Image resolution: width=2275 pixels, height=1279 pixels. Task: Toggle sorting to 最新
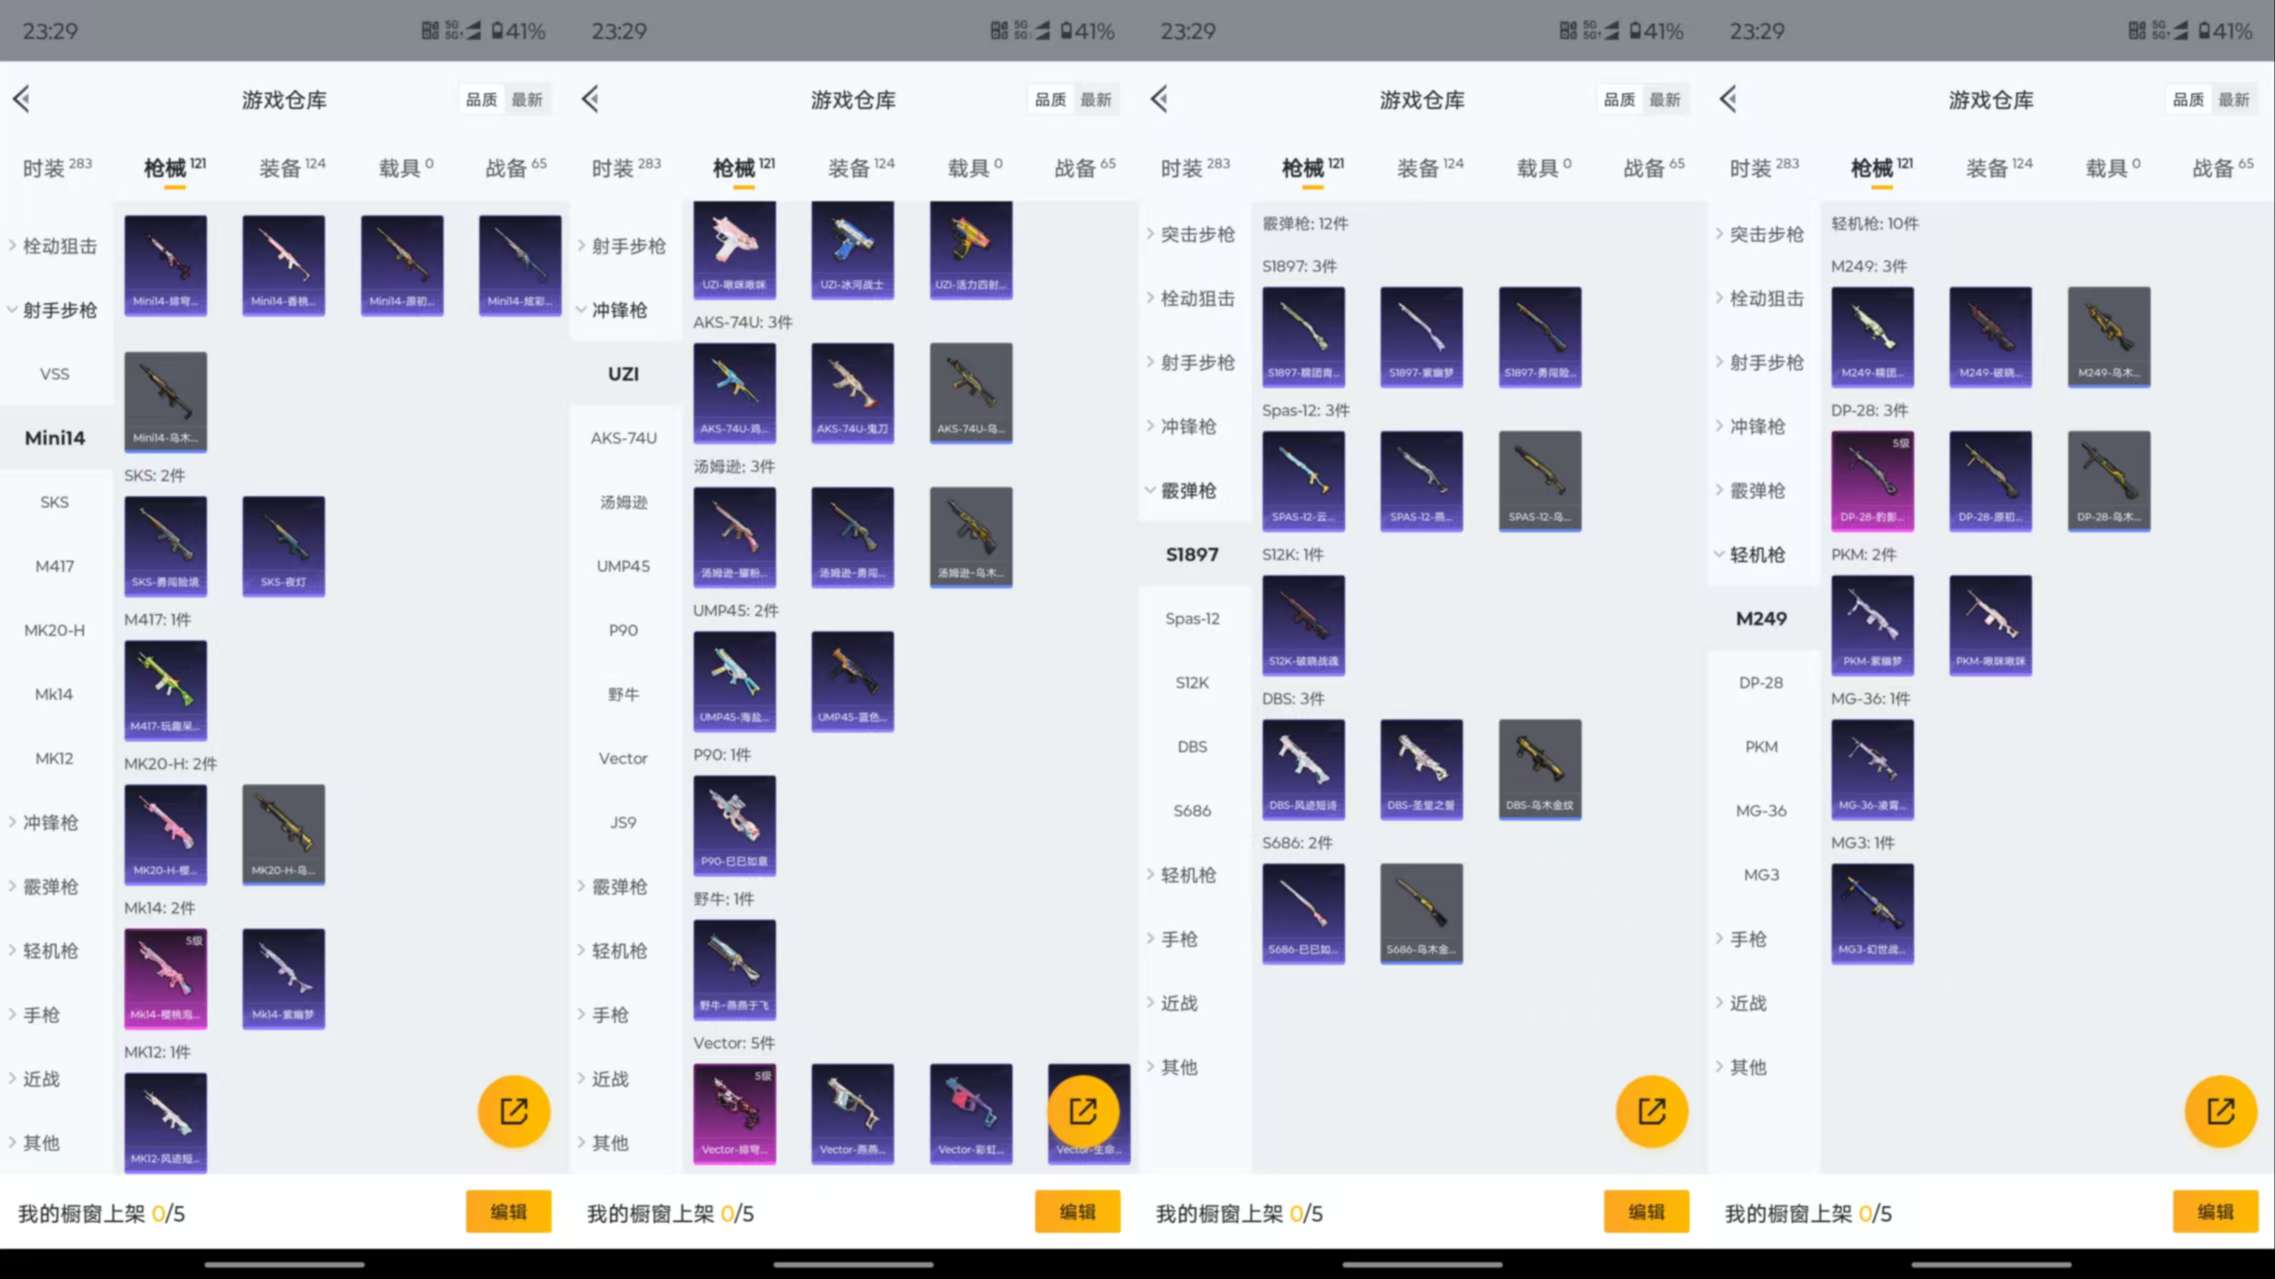(528, 99)
